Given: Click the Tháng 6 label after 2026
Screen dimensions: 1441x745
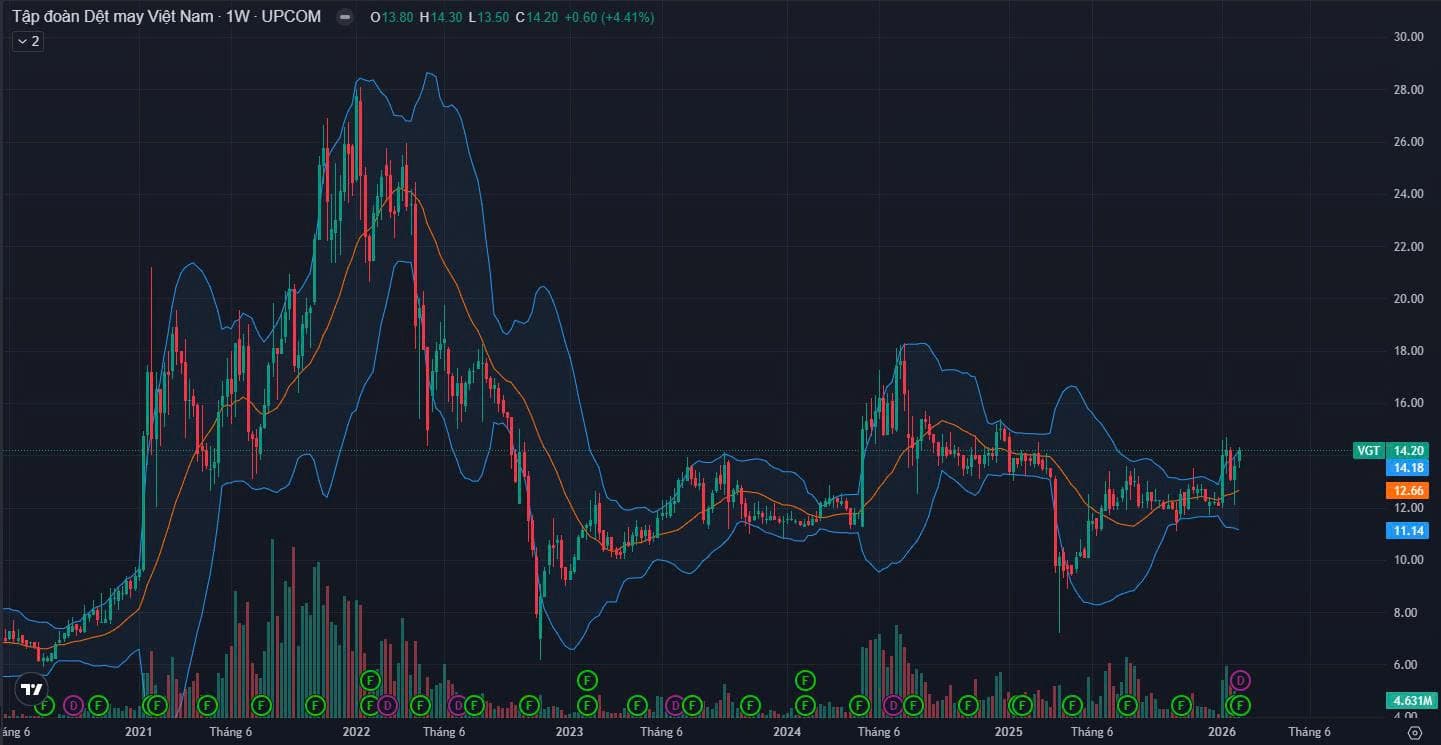Looking at the screenshot, I should point(1309,732).
